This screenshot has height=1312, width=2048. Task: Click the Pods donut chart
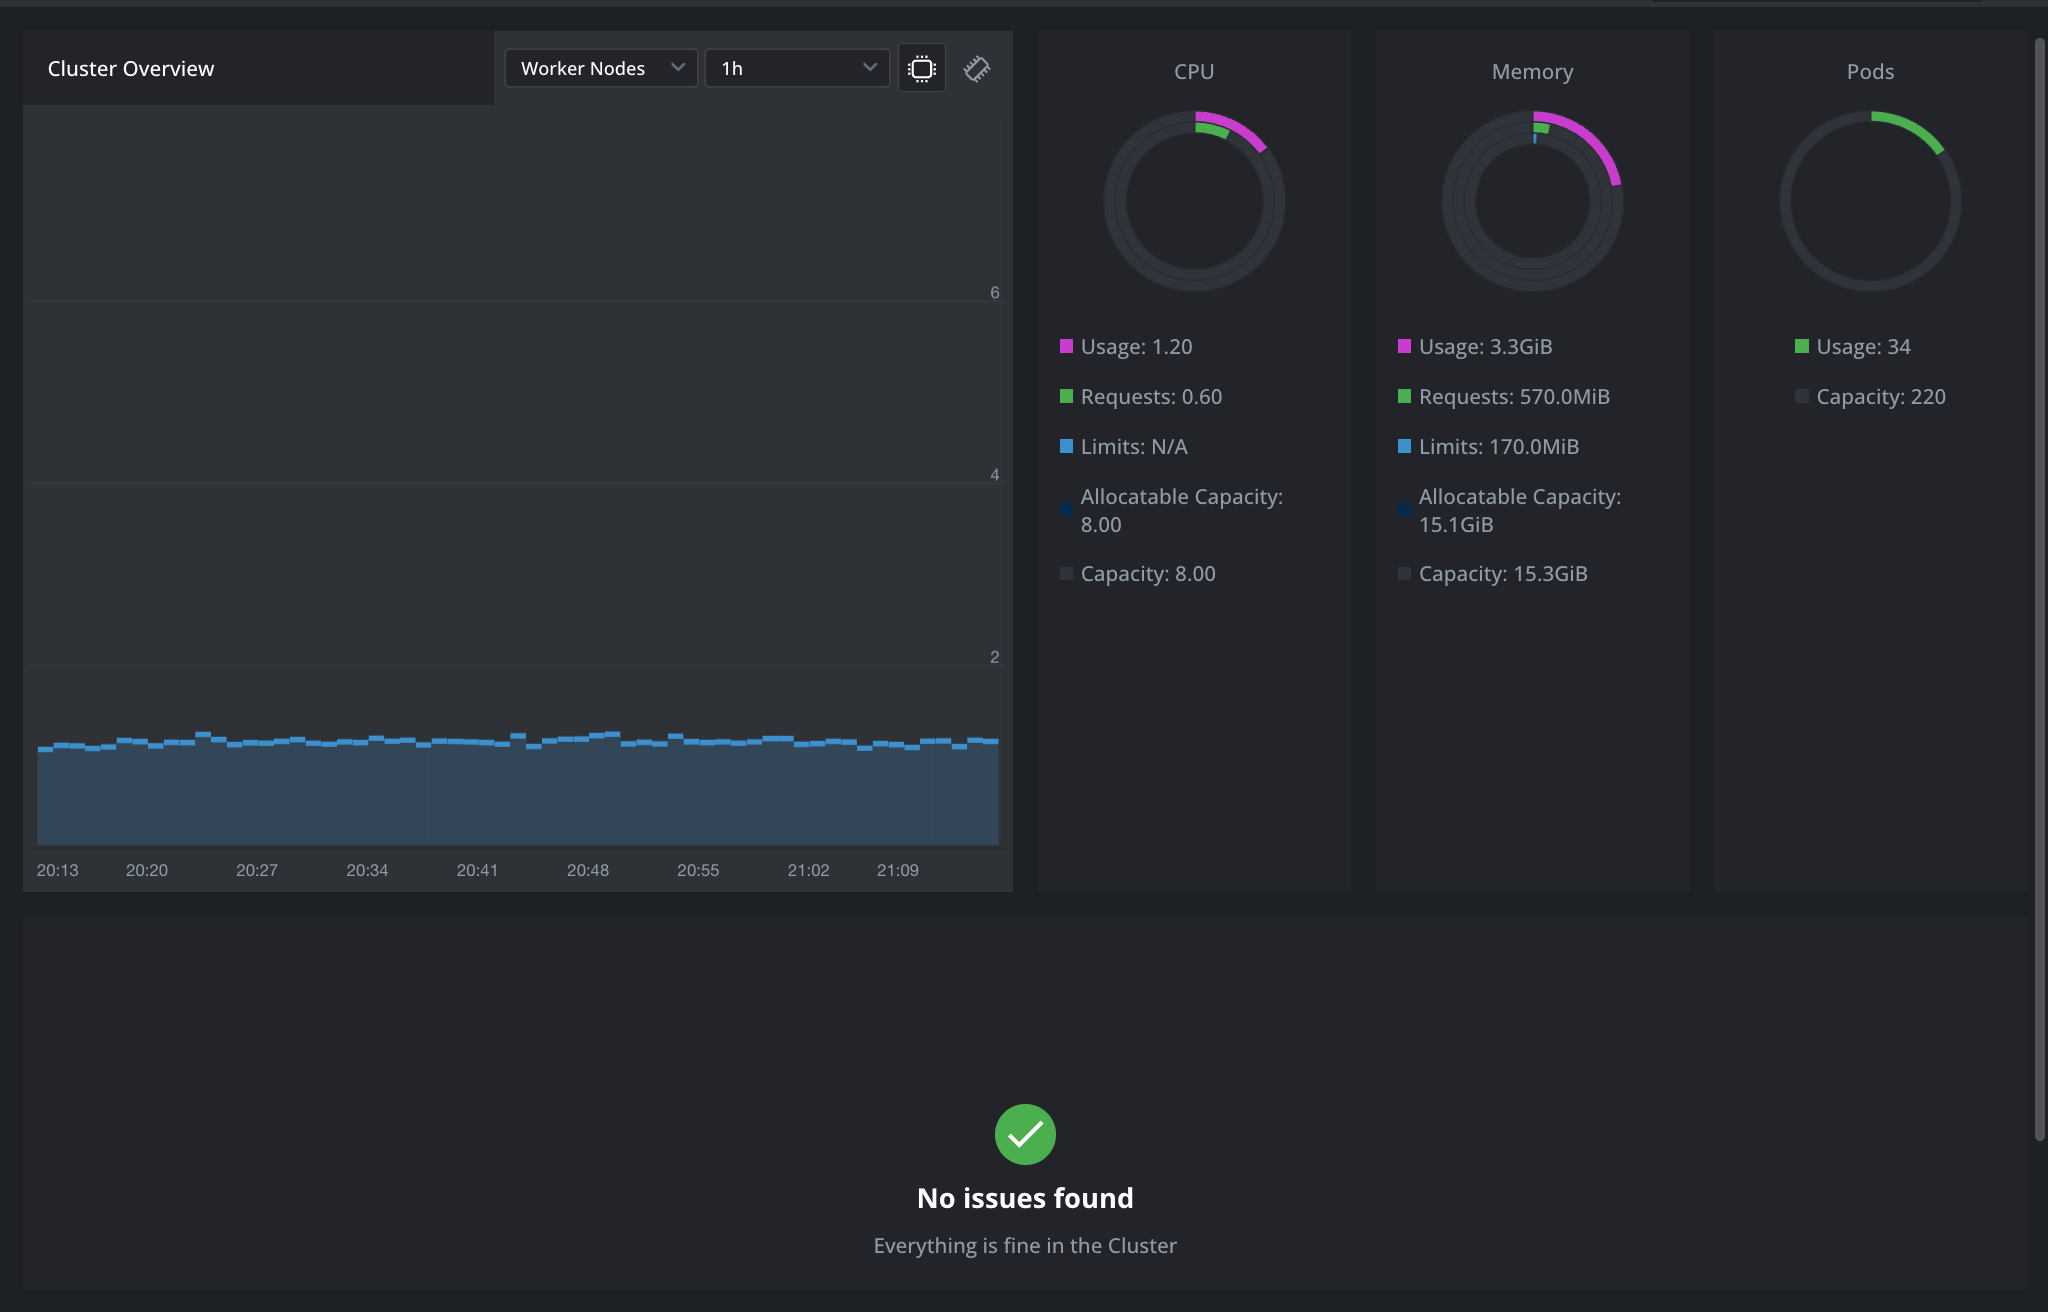click(1870, 201)
